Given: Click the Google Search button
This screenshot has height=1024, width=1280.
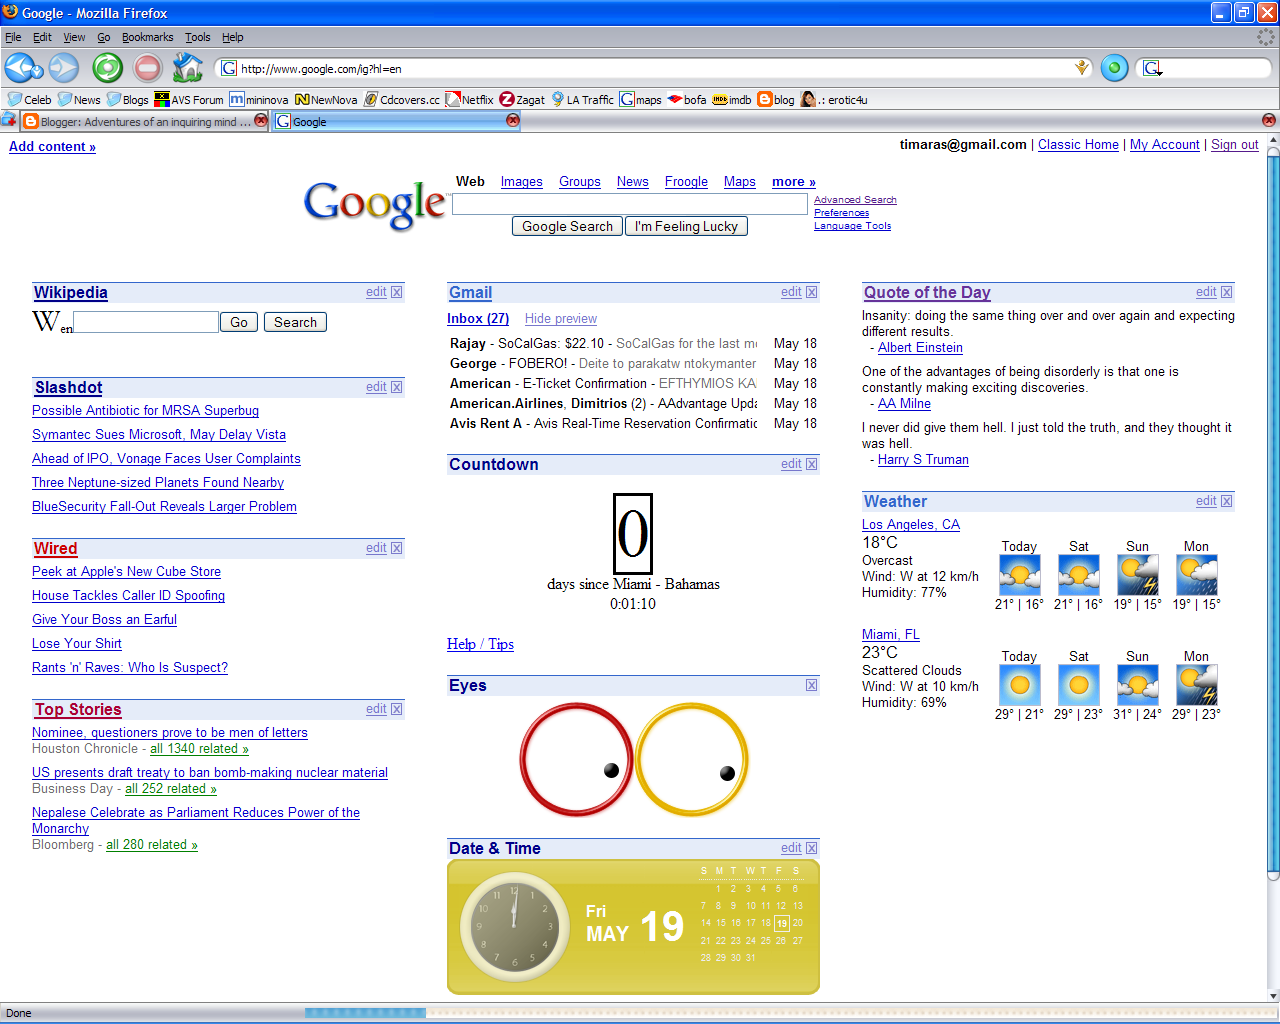Looking at the screenshot, I should point(567,226).
